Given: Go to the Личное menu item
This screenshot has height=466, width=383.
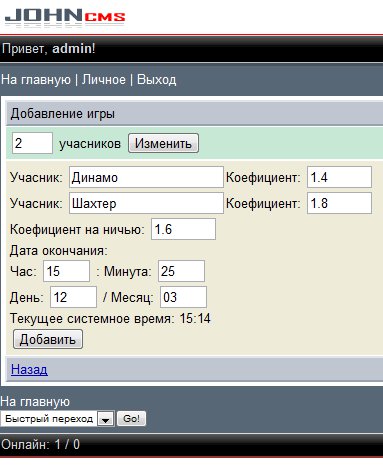Looking at the screenshot, I should (x=104, y=80).
